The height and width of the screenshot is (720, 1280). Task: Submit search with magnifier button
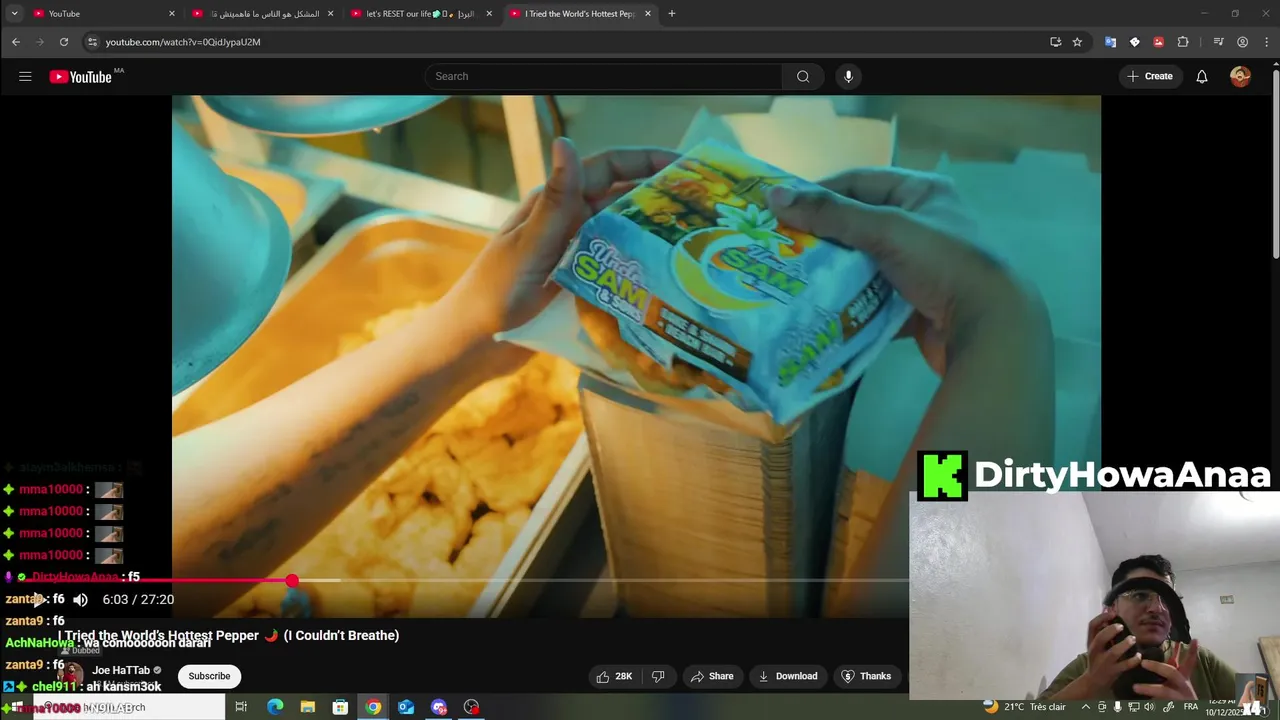(x=803, y=76)
